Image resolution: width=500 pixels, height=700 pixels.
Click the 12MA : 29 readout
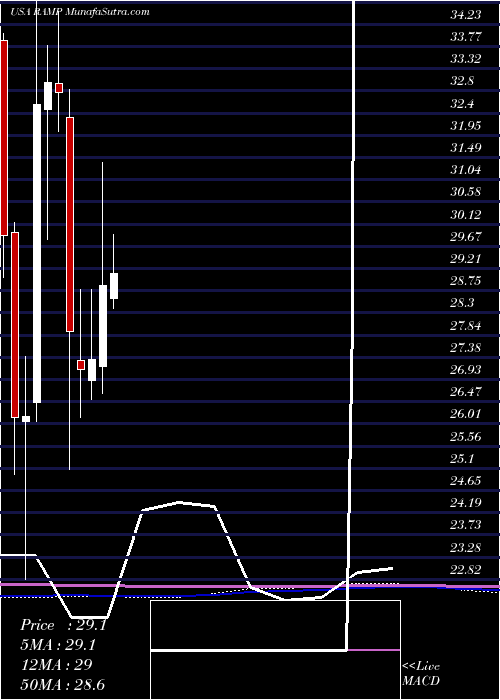click(56, 664)
